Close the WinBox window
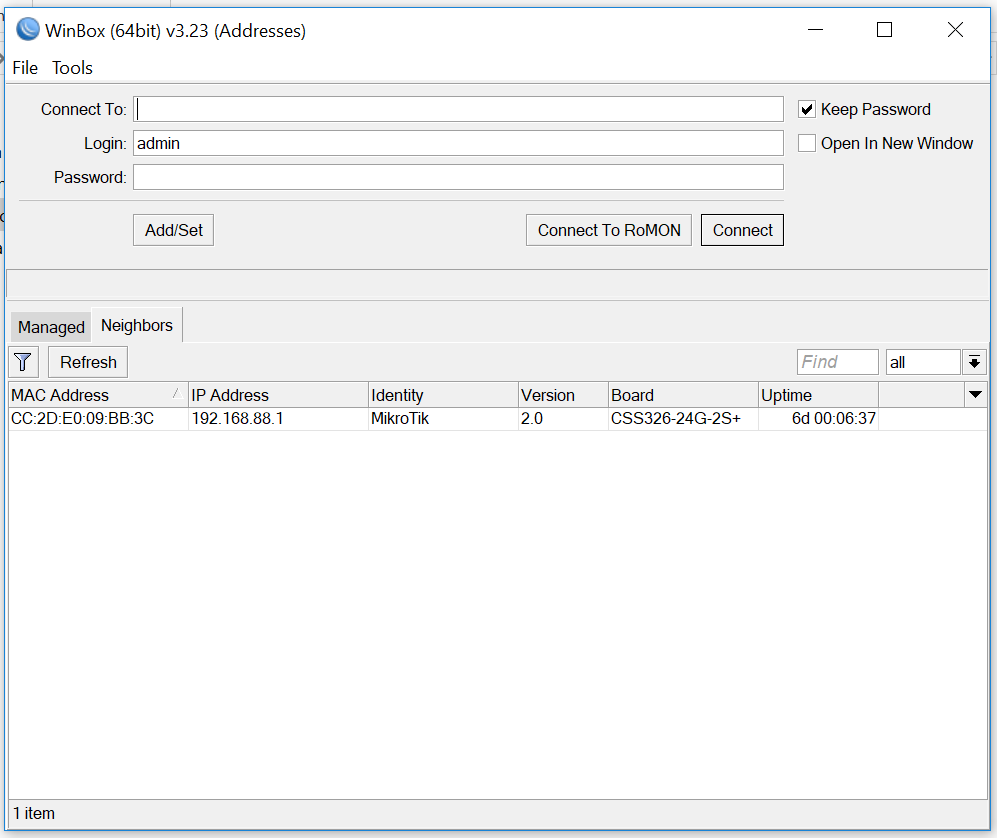This screenshot has width=997, height=838. (x=955, y=30)
